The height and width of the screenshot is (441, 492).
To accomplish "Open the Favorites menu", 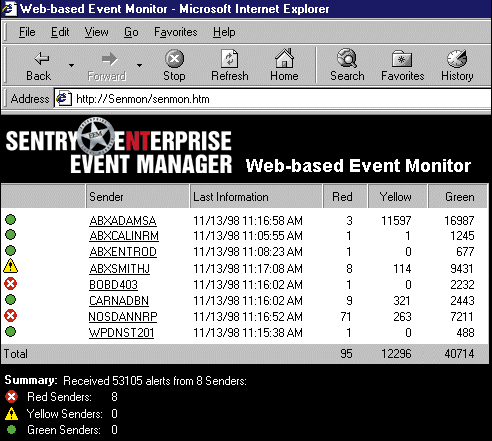I will point(176,32).
